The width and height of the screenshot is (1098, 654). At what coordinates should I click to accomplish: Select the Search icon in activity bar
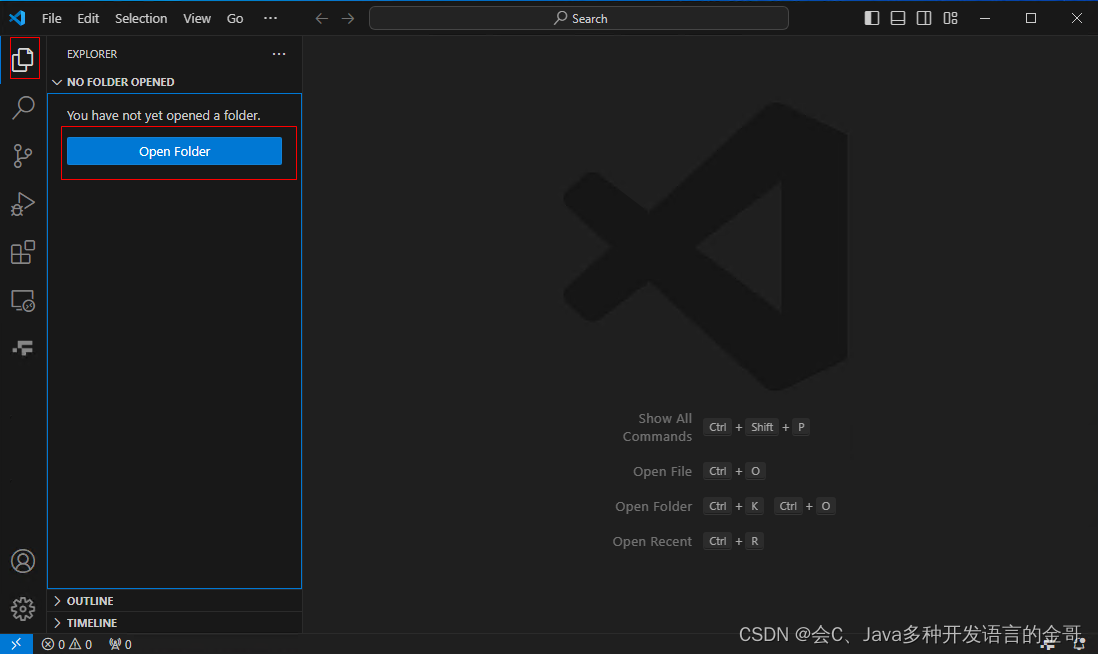[x=23, y=107]
